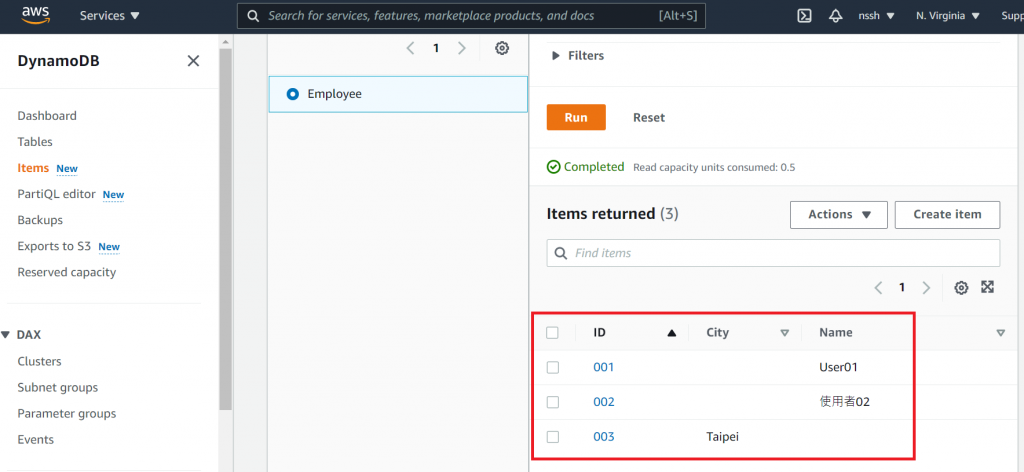Collapse the DAX section
The image size is (1024, 472).
click(x=6, y=335)
